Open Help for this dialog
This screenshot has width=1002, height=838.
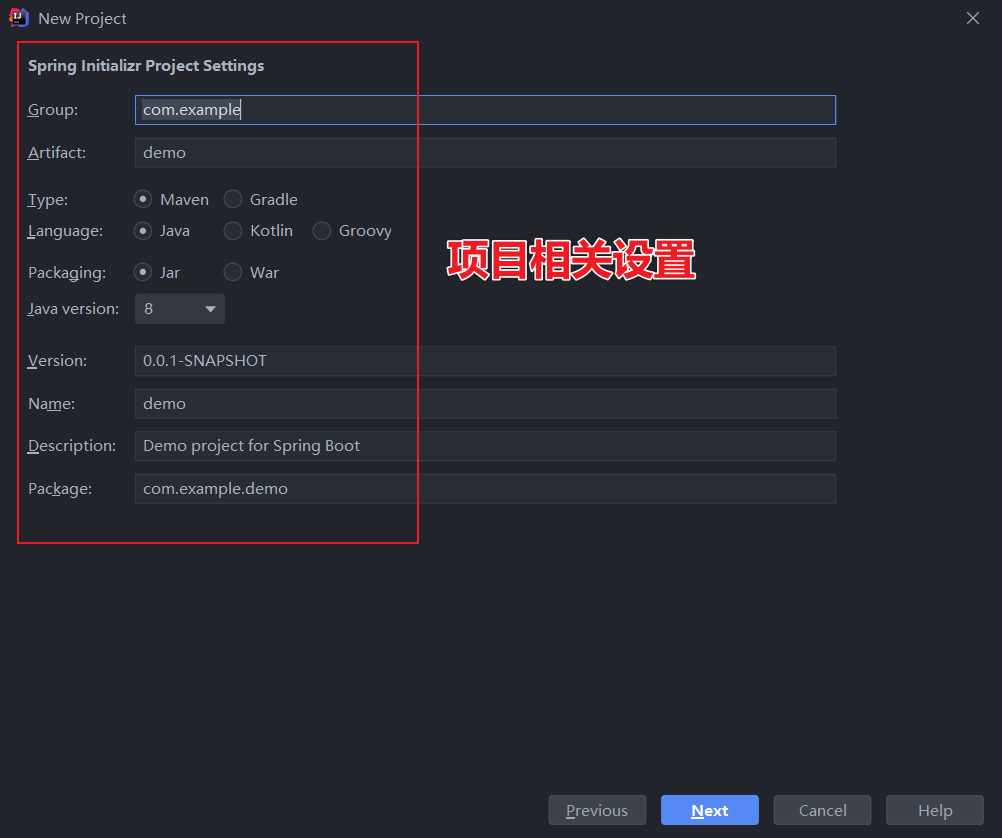[x=934, y=811]
